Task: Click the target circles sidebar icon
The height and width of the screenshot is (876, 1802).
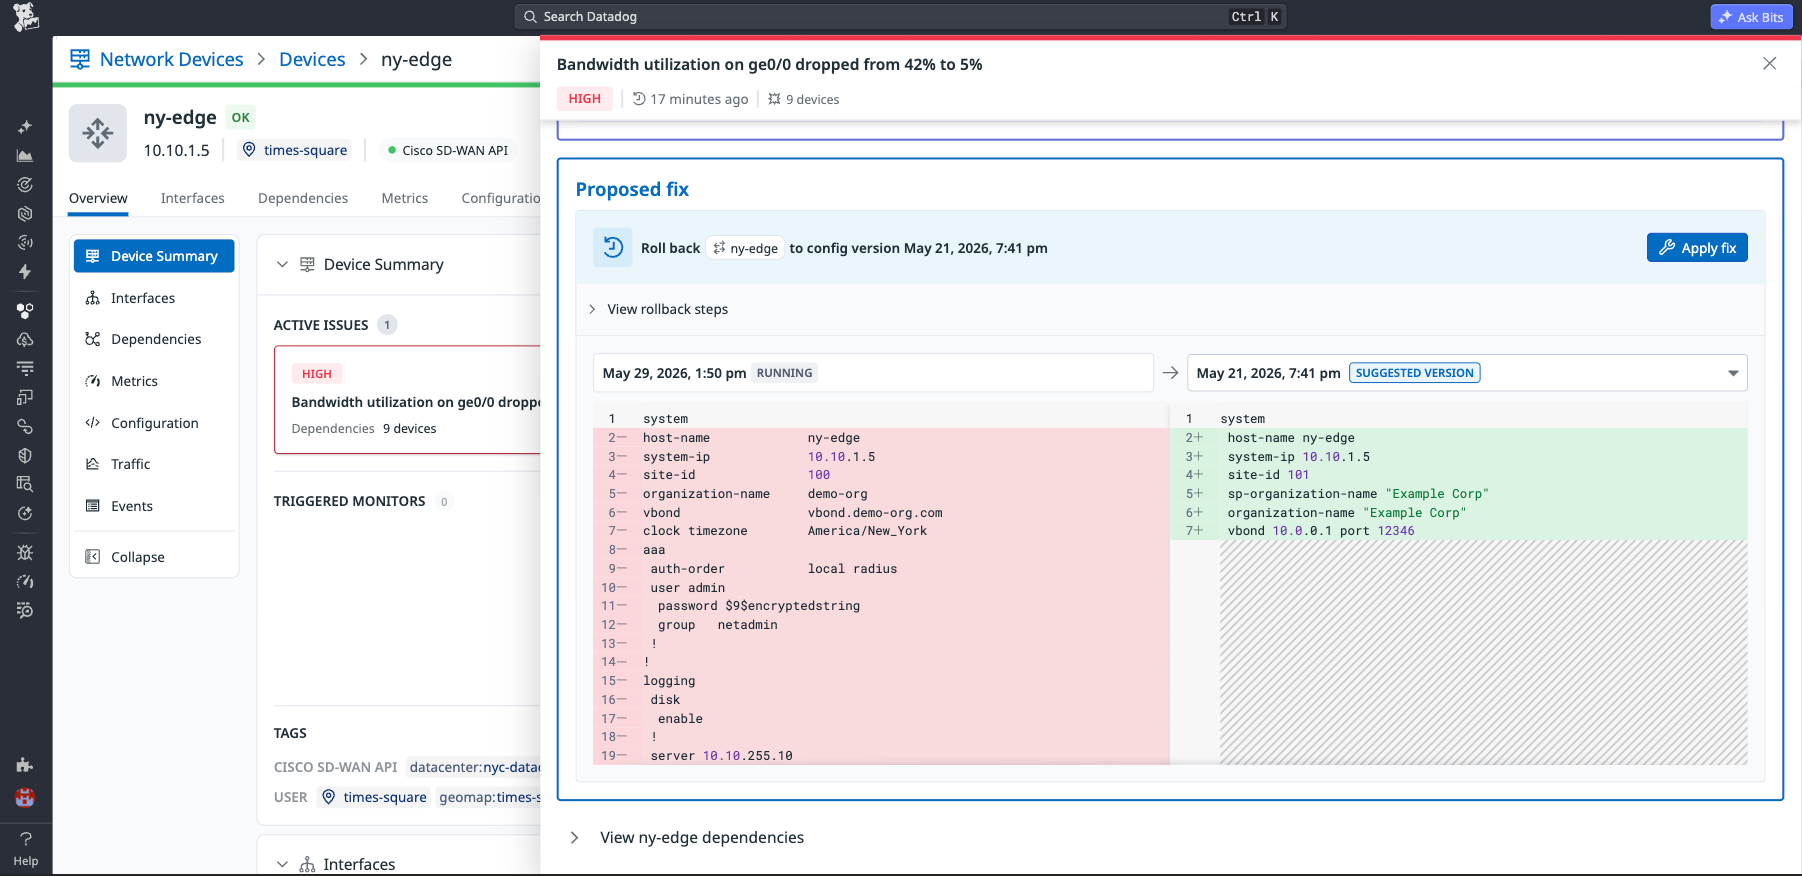Action: tap(25, 185)
